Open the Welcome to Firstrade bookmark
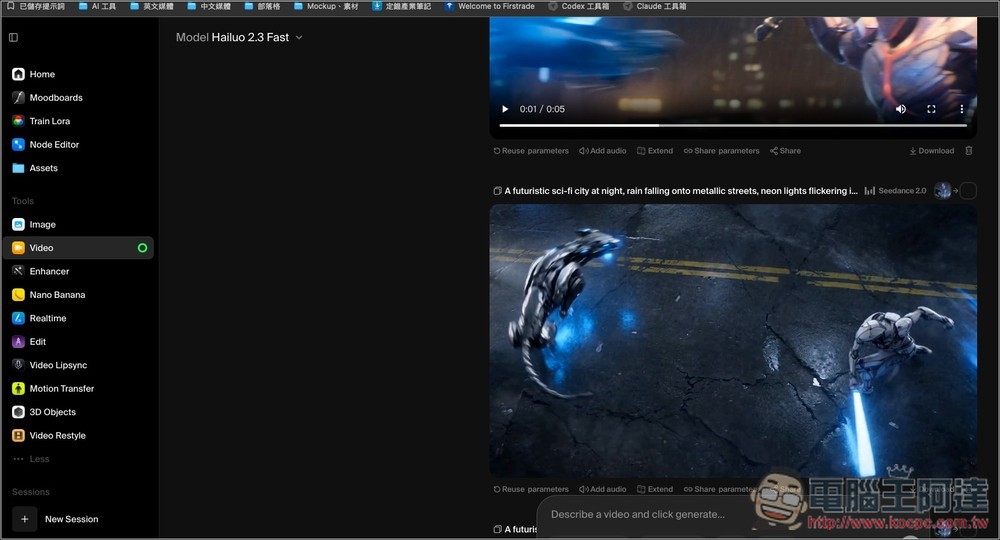Viewport: 1000px width, 540px height. 490,6
